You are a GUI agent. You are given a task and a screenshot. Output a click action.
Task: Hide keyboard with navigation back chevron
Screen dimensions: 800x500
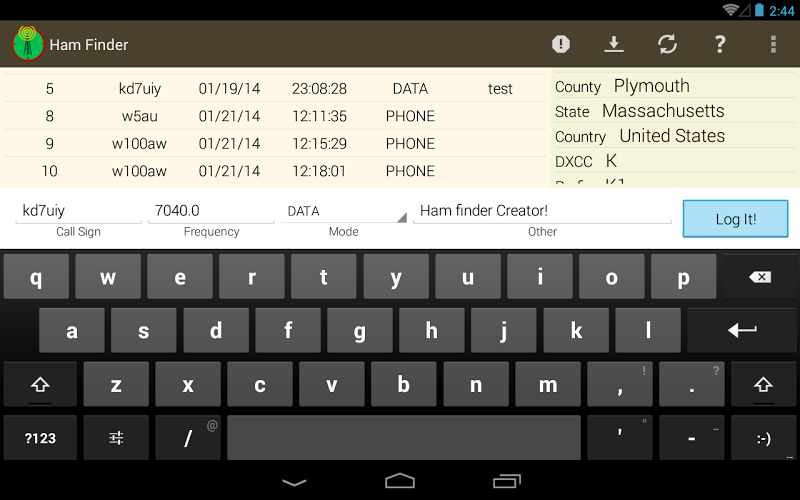tap(294, 482)
